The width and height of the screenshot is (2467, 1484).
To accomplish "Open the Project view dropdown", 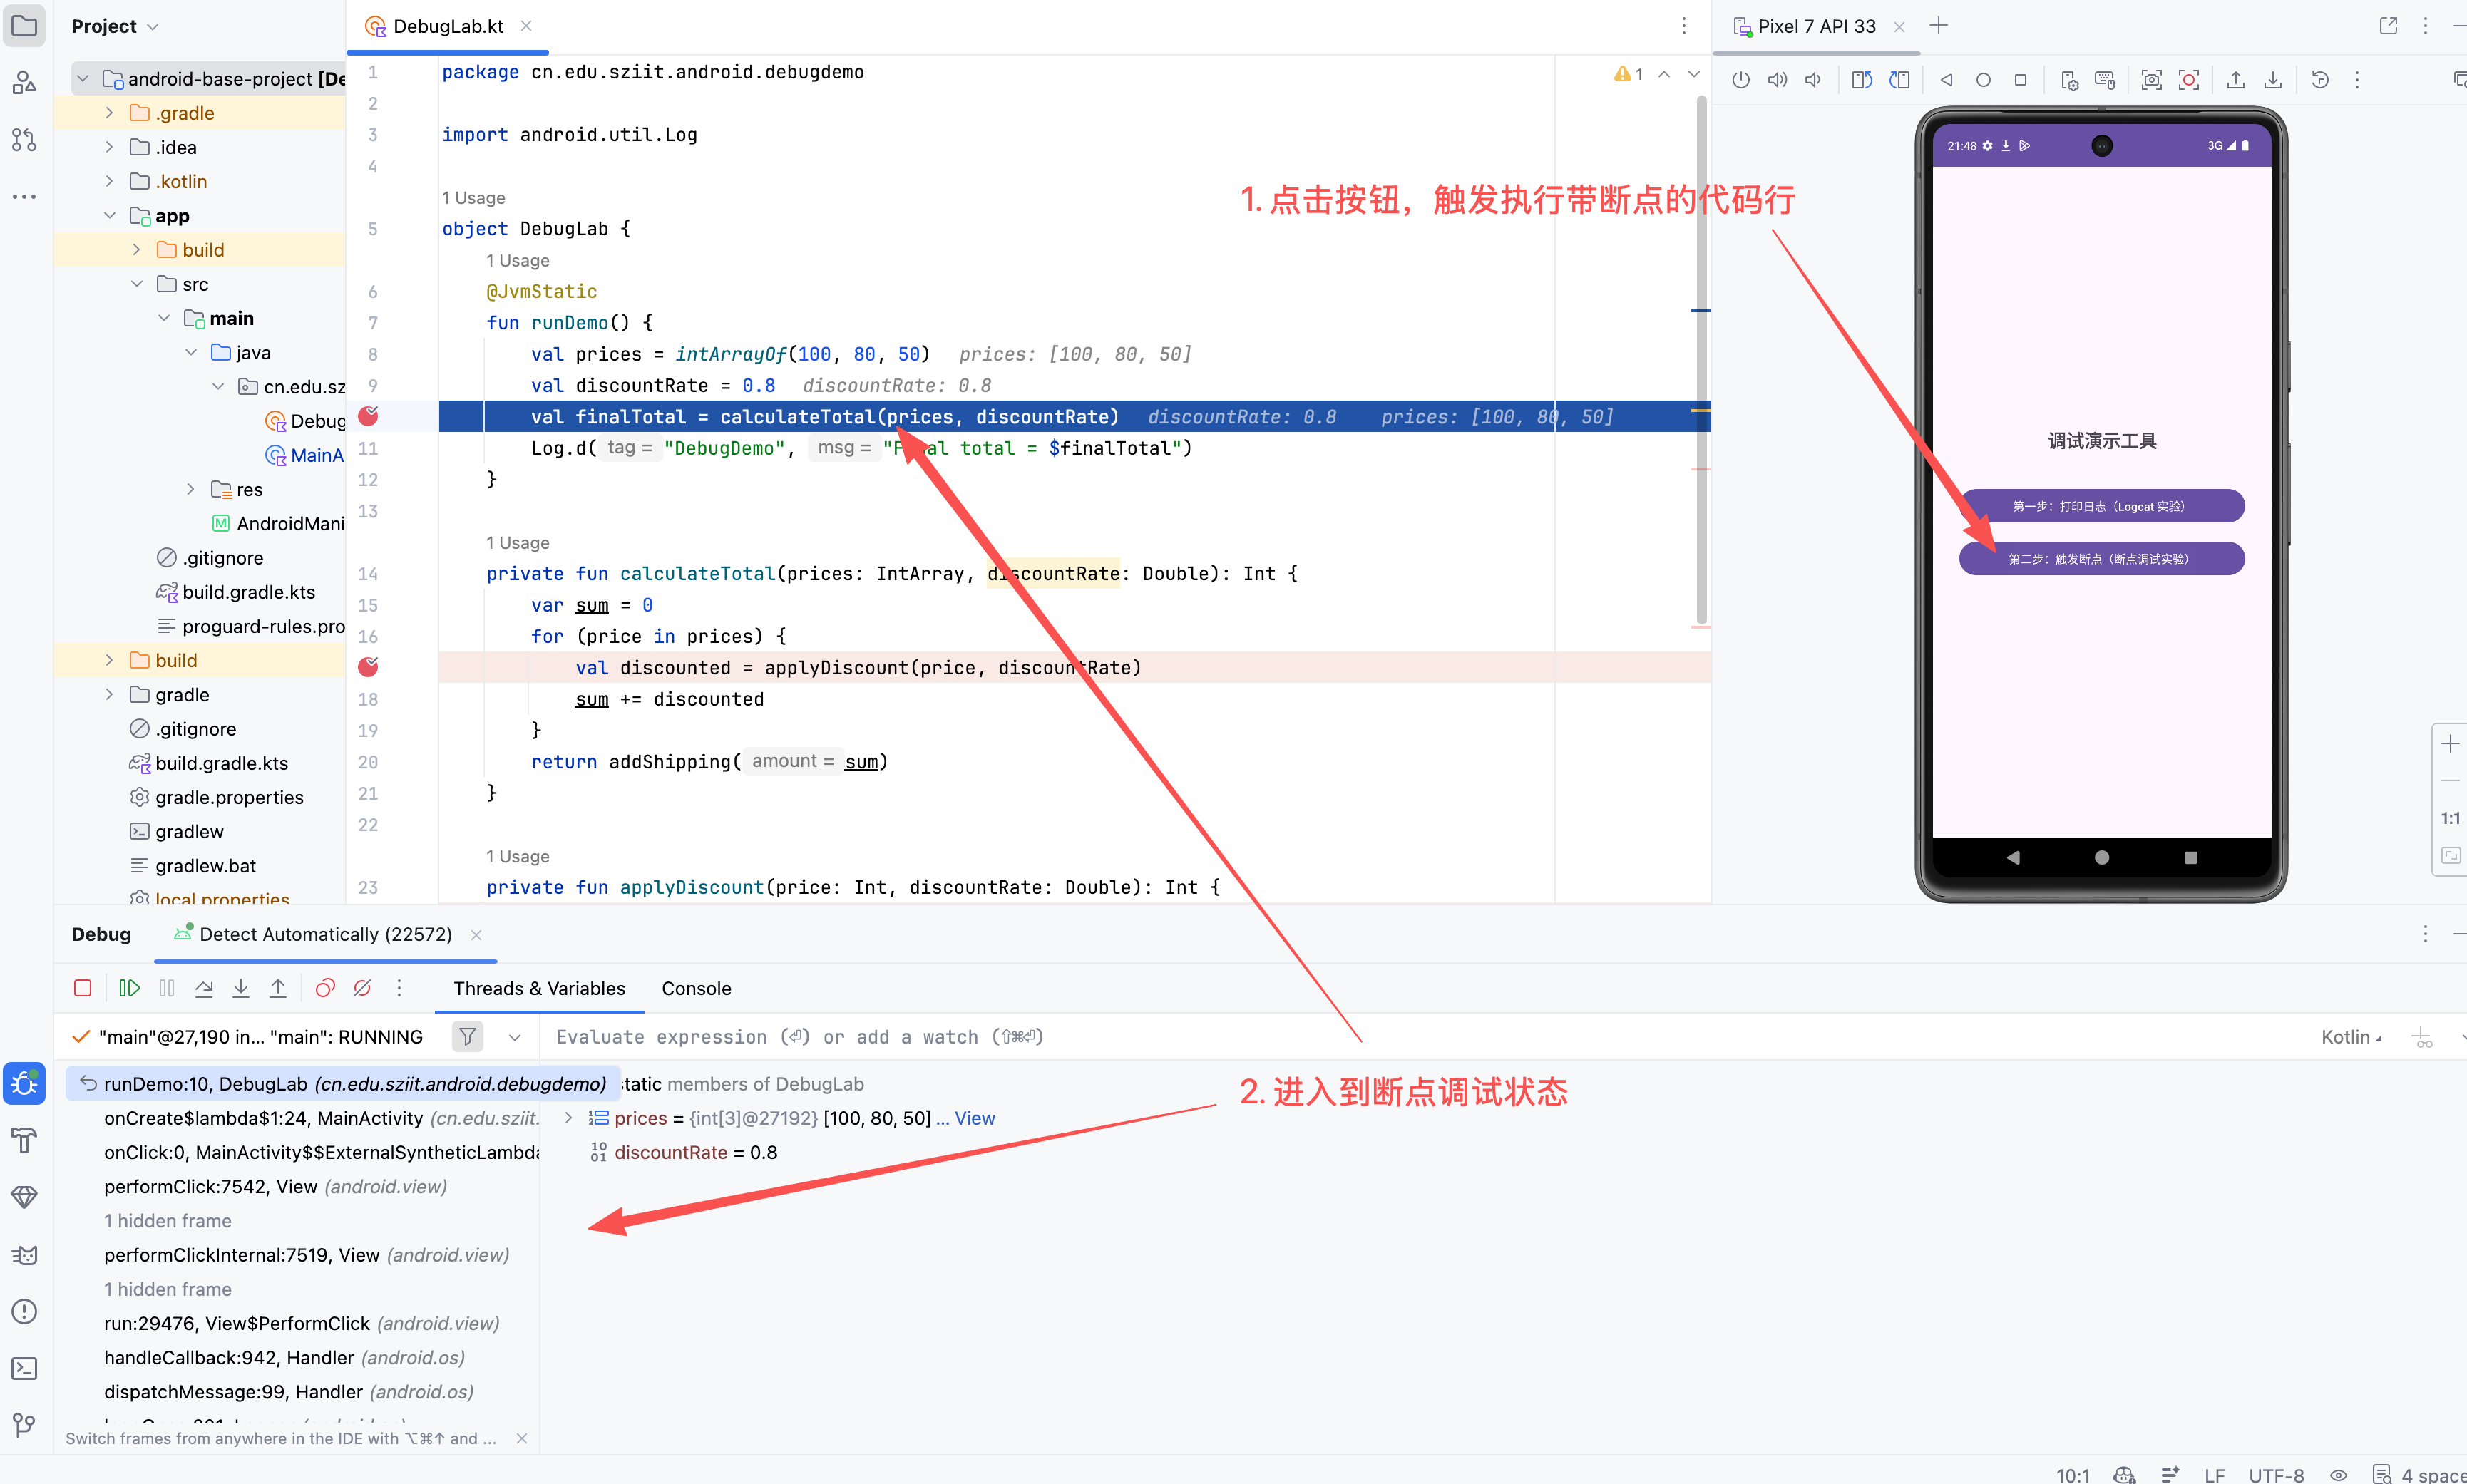I will [x=114, y=26].
